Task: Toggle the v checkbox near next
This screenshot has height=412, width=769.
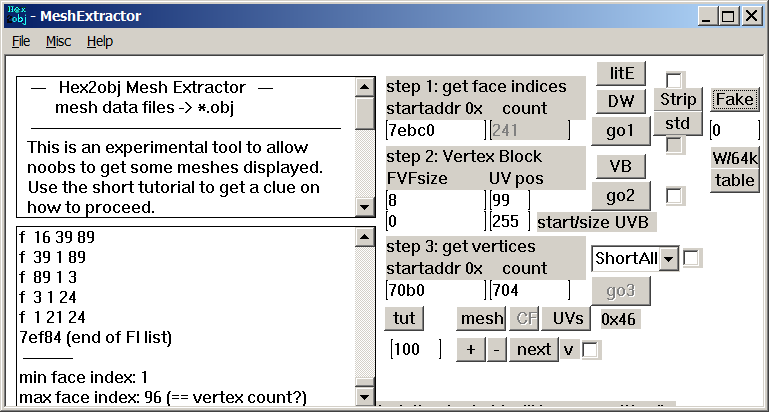Action: tap(591, 350)
